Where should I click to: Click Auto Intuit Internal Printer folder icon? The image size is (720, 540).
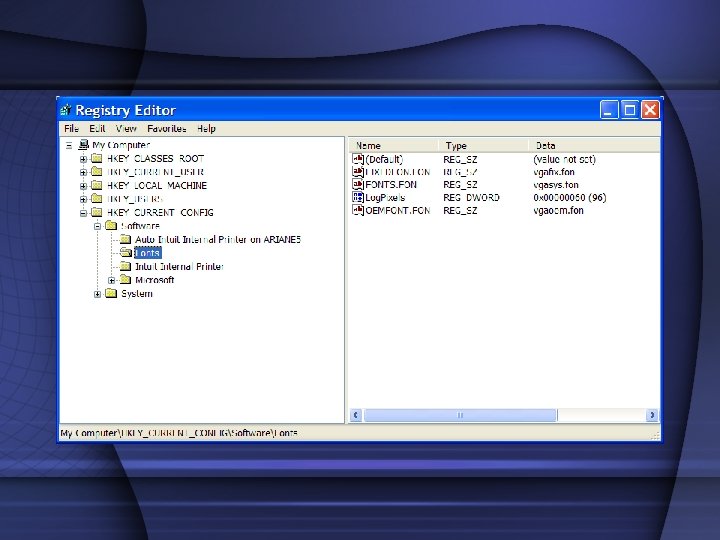pos(125,239)
